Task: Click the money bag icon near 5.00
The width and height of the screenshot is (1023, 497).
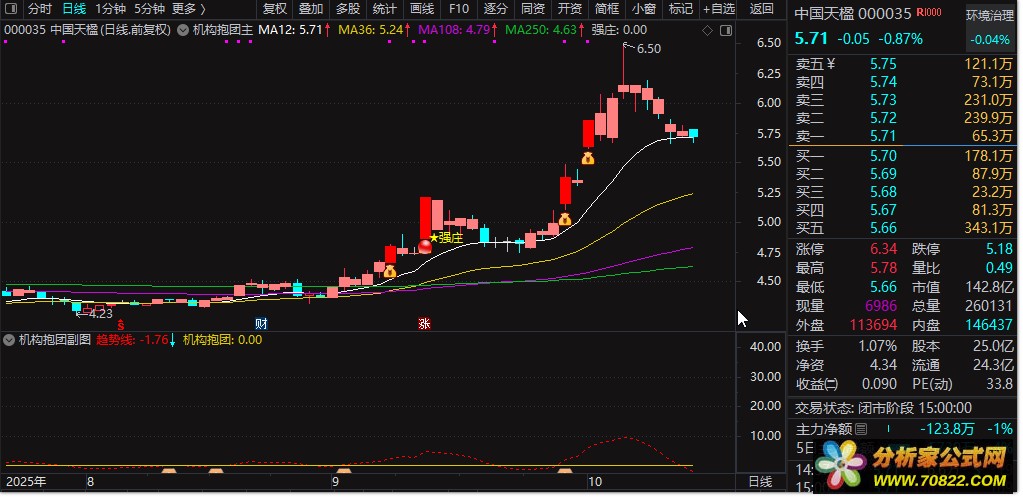Action: coord(564,219)
